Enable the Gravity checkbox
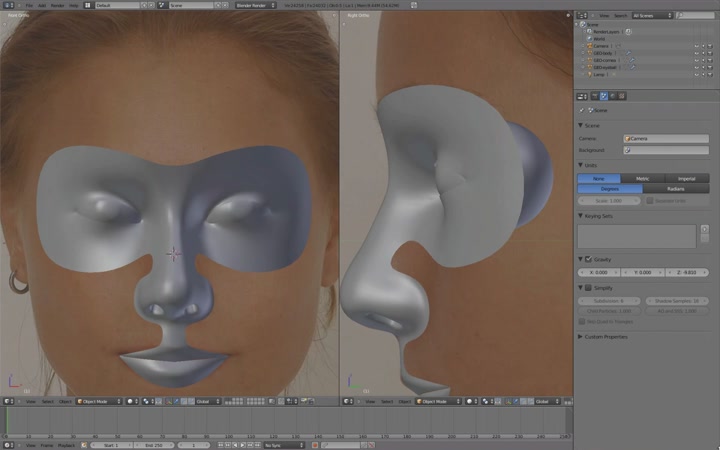720x450 pixels. tap(588, 259)
